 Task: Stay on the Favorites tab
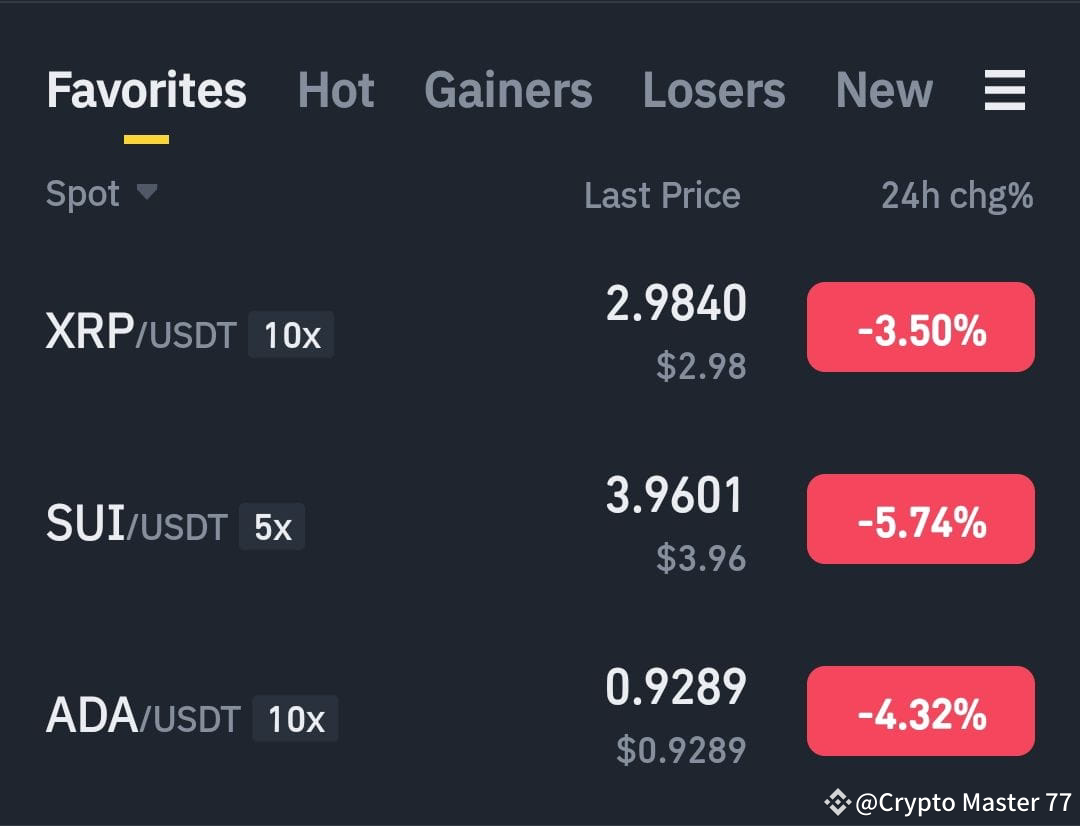(145, 90)
